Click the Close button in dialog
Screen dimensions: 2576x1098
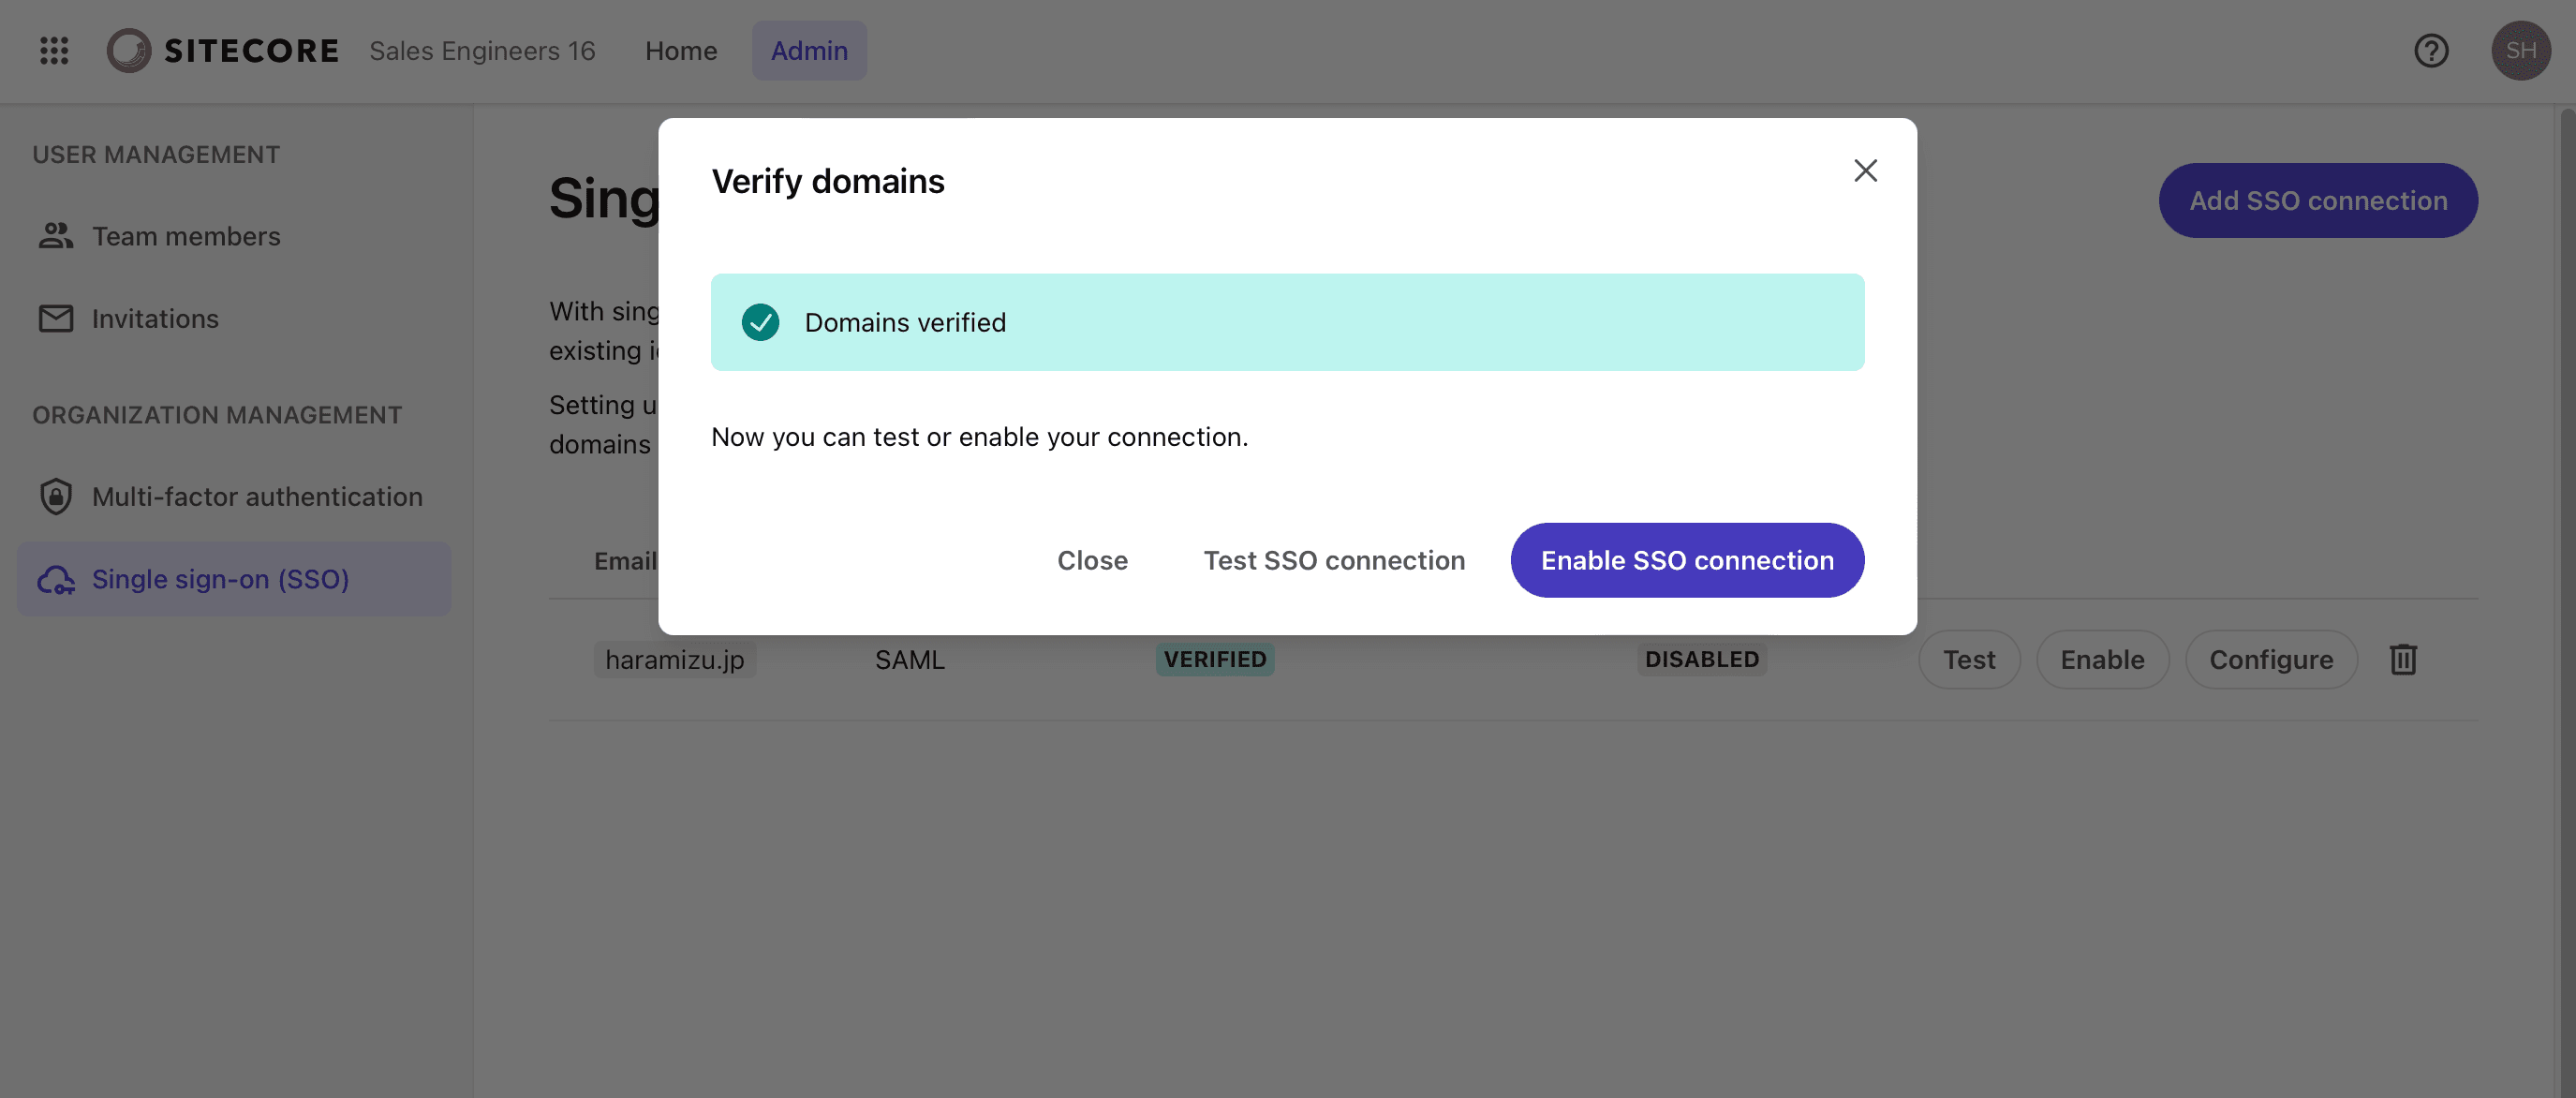[1092, 560]
